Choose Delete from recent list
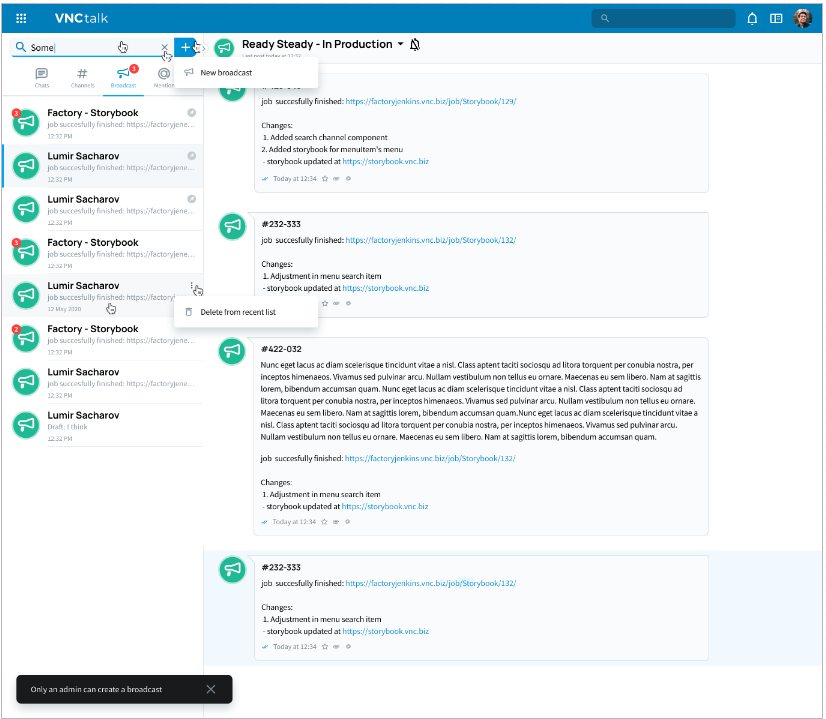The height and width of the screenshot is (719, 826). point(237,312)
